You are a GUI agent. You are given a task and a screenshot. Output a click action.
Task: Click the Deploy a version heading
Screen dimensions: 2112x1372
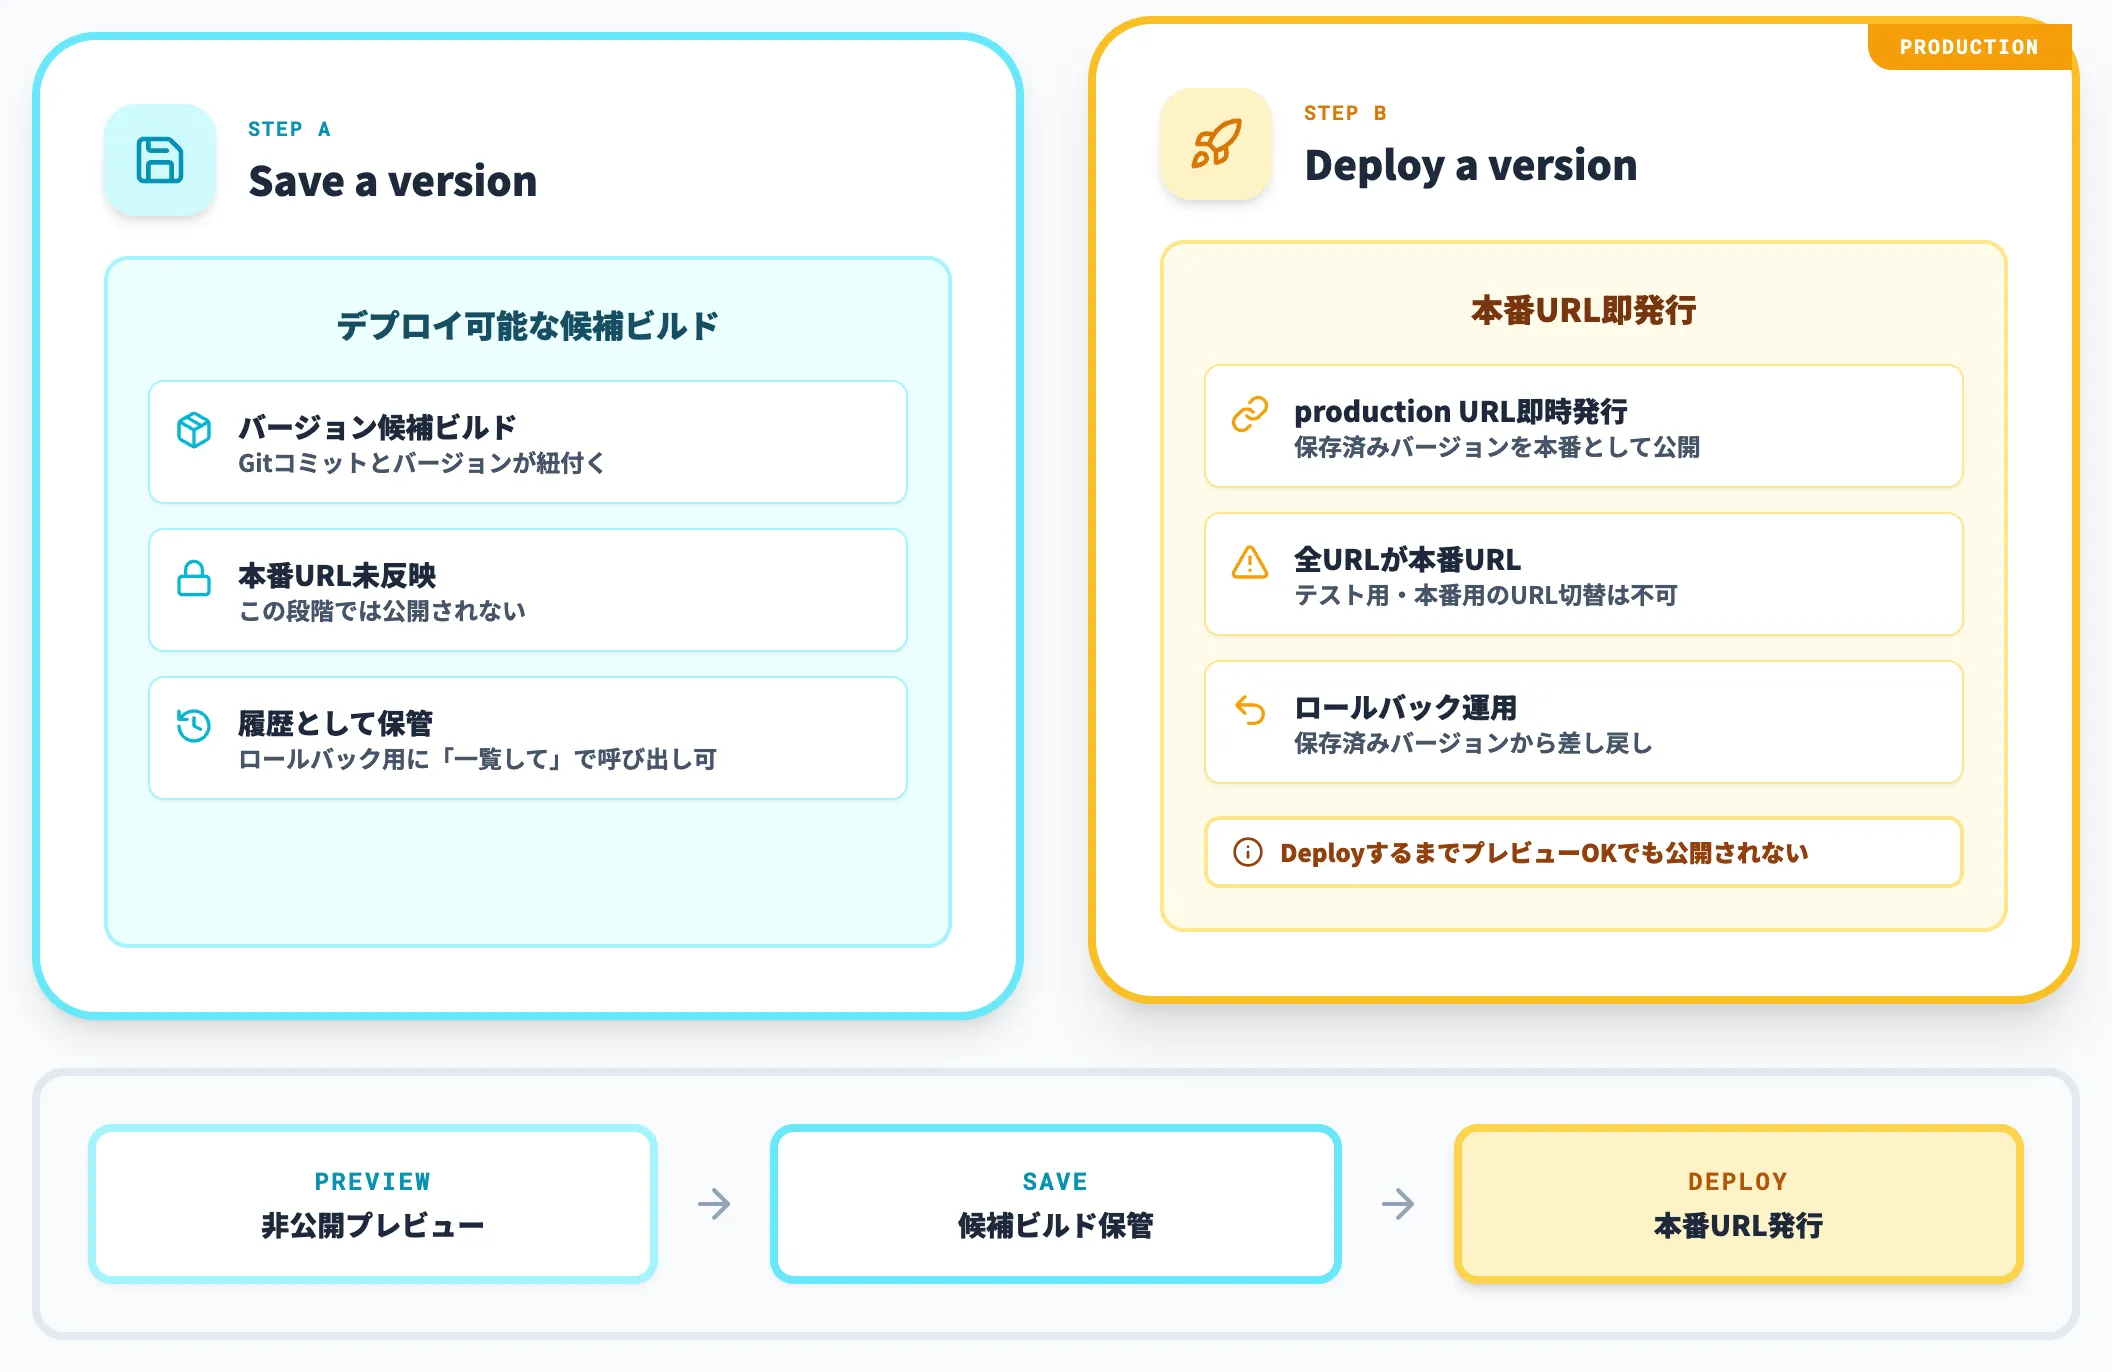tap(1471, 166)
